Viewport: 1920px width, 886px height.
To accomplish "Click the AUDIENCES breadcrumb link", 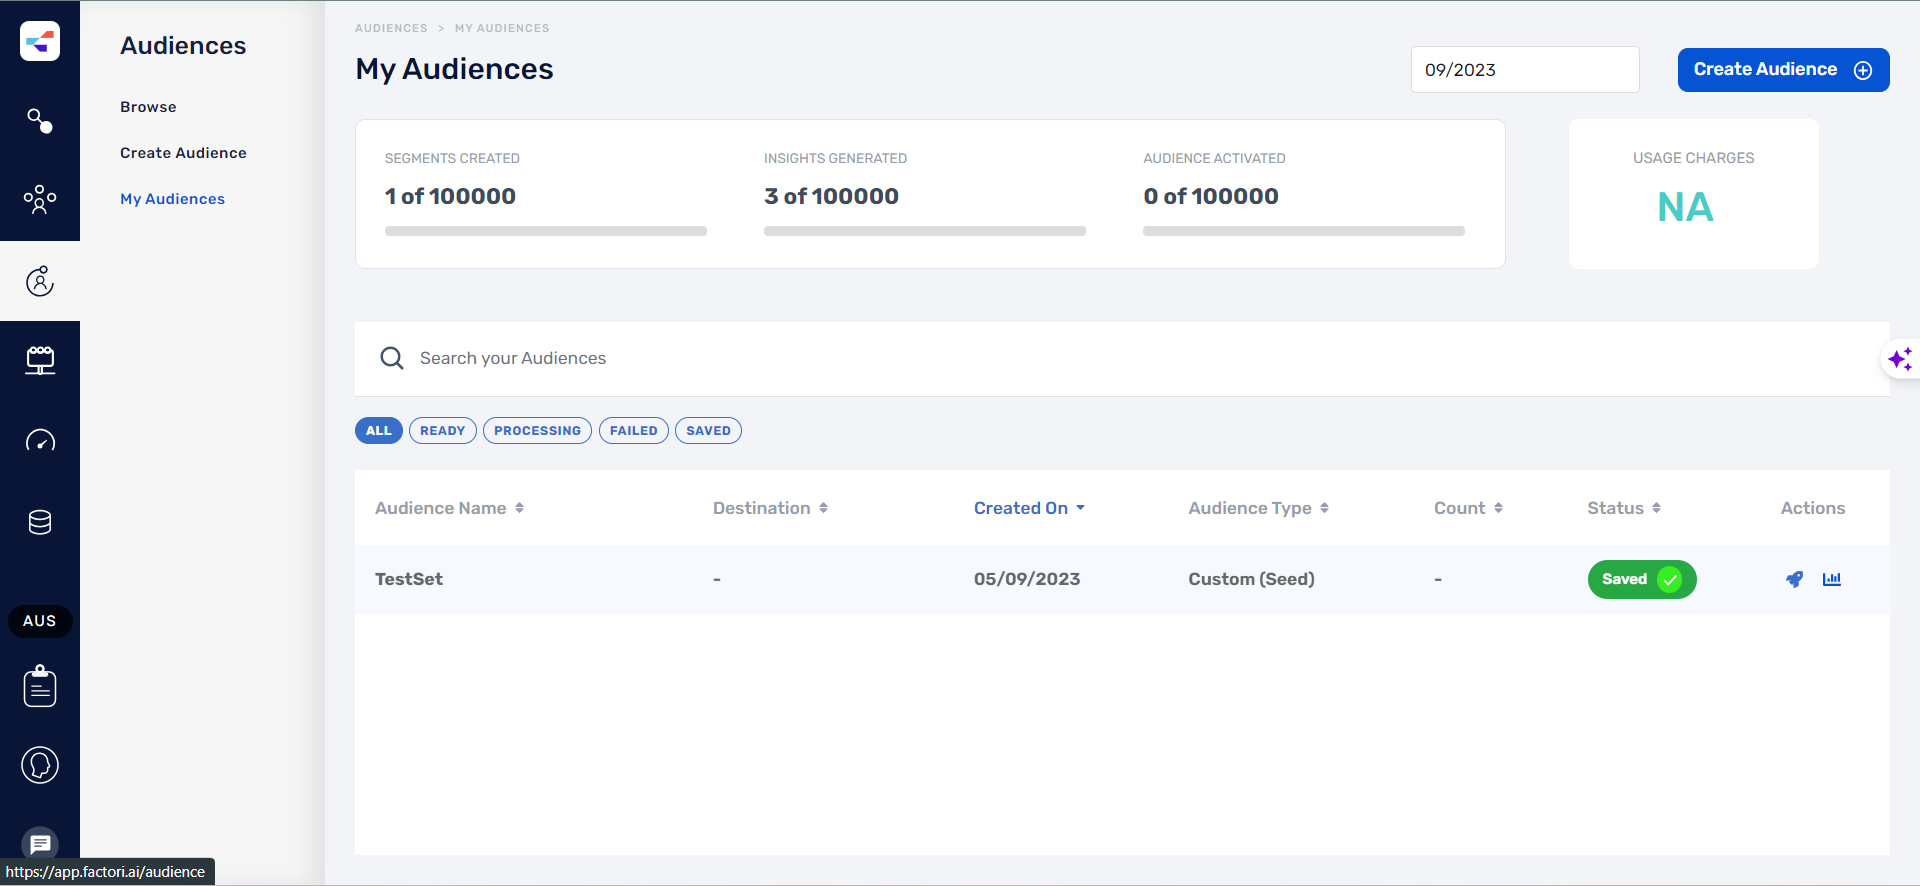I will pos(391,28).
